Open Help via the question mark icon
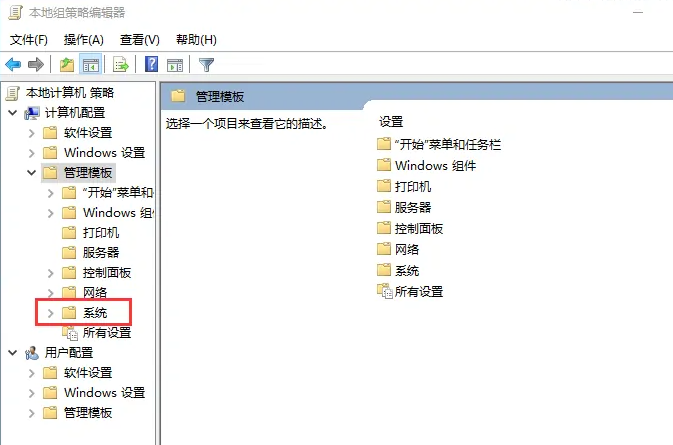 [x=152, y=65]
